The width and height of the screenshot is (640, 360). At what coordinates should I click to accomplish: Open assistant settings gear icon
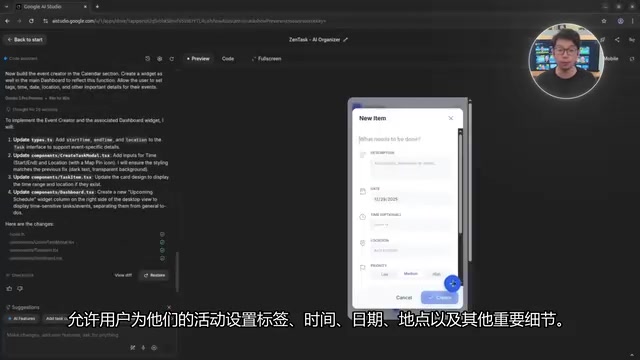160,59
